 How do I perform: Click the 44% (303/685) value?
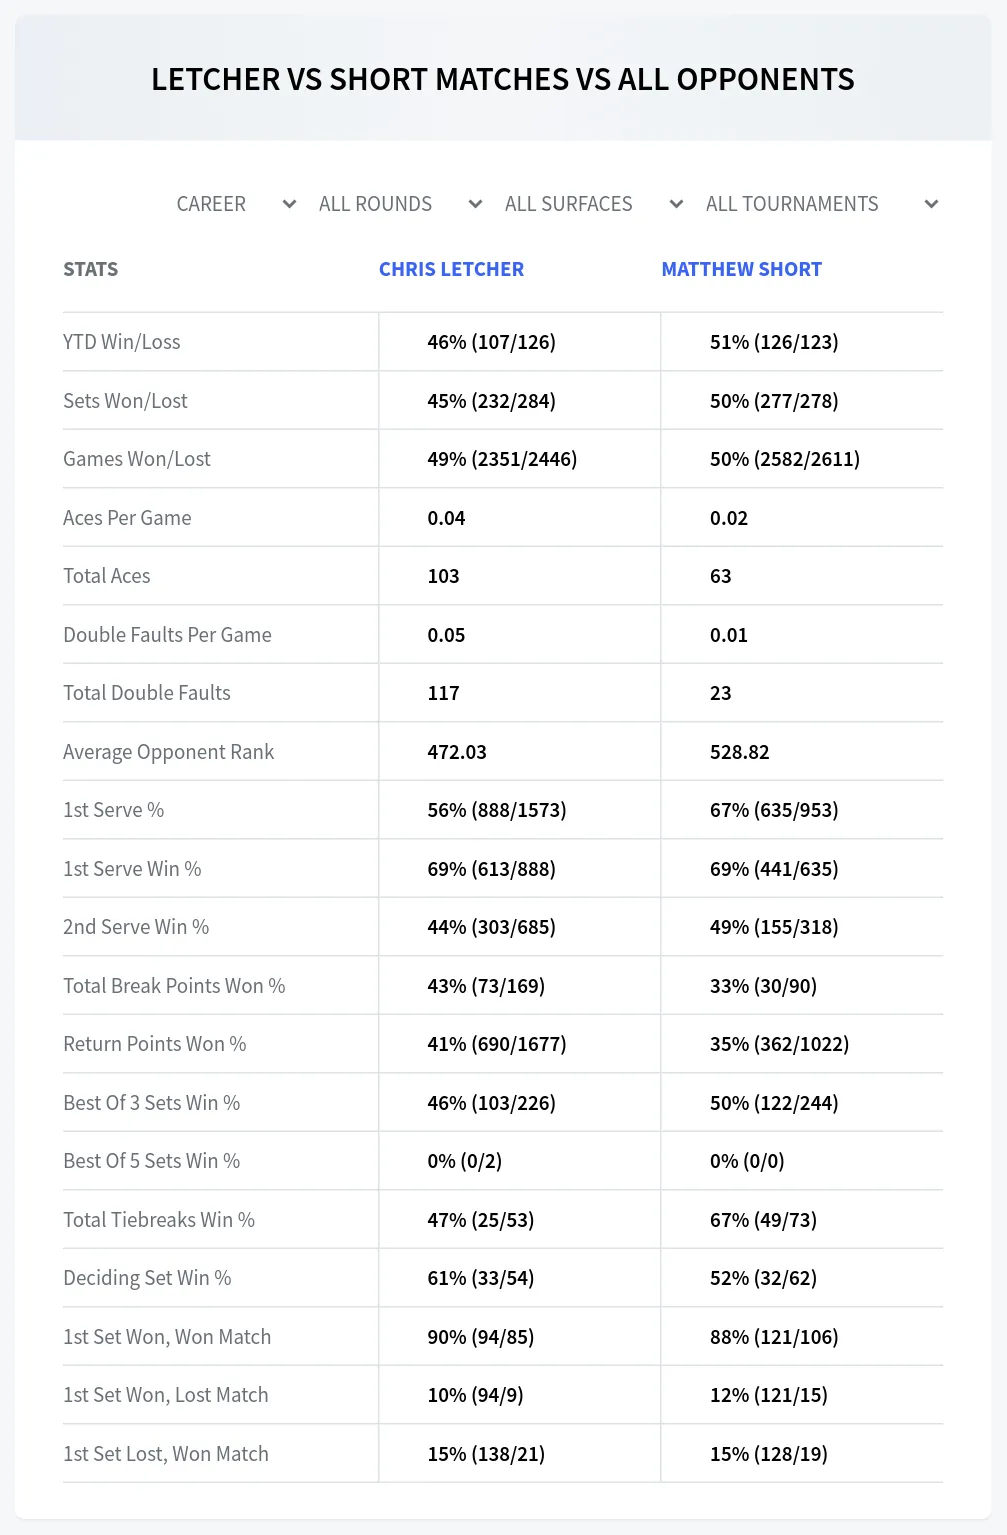click(491, 927)
